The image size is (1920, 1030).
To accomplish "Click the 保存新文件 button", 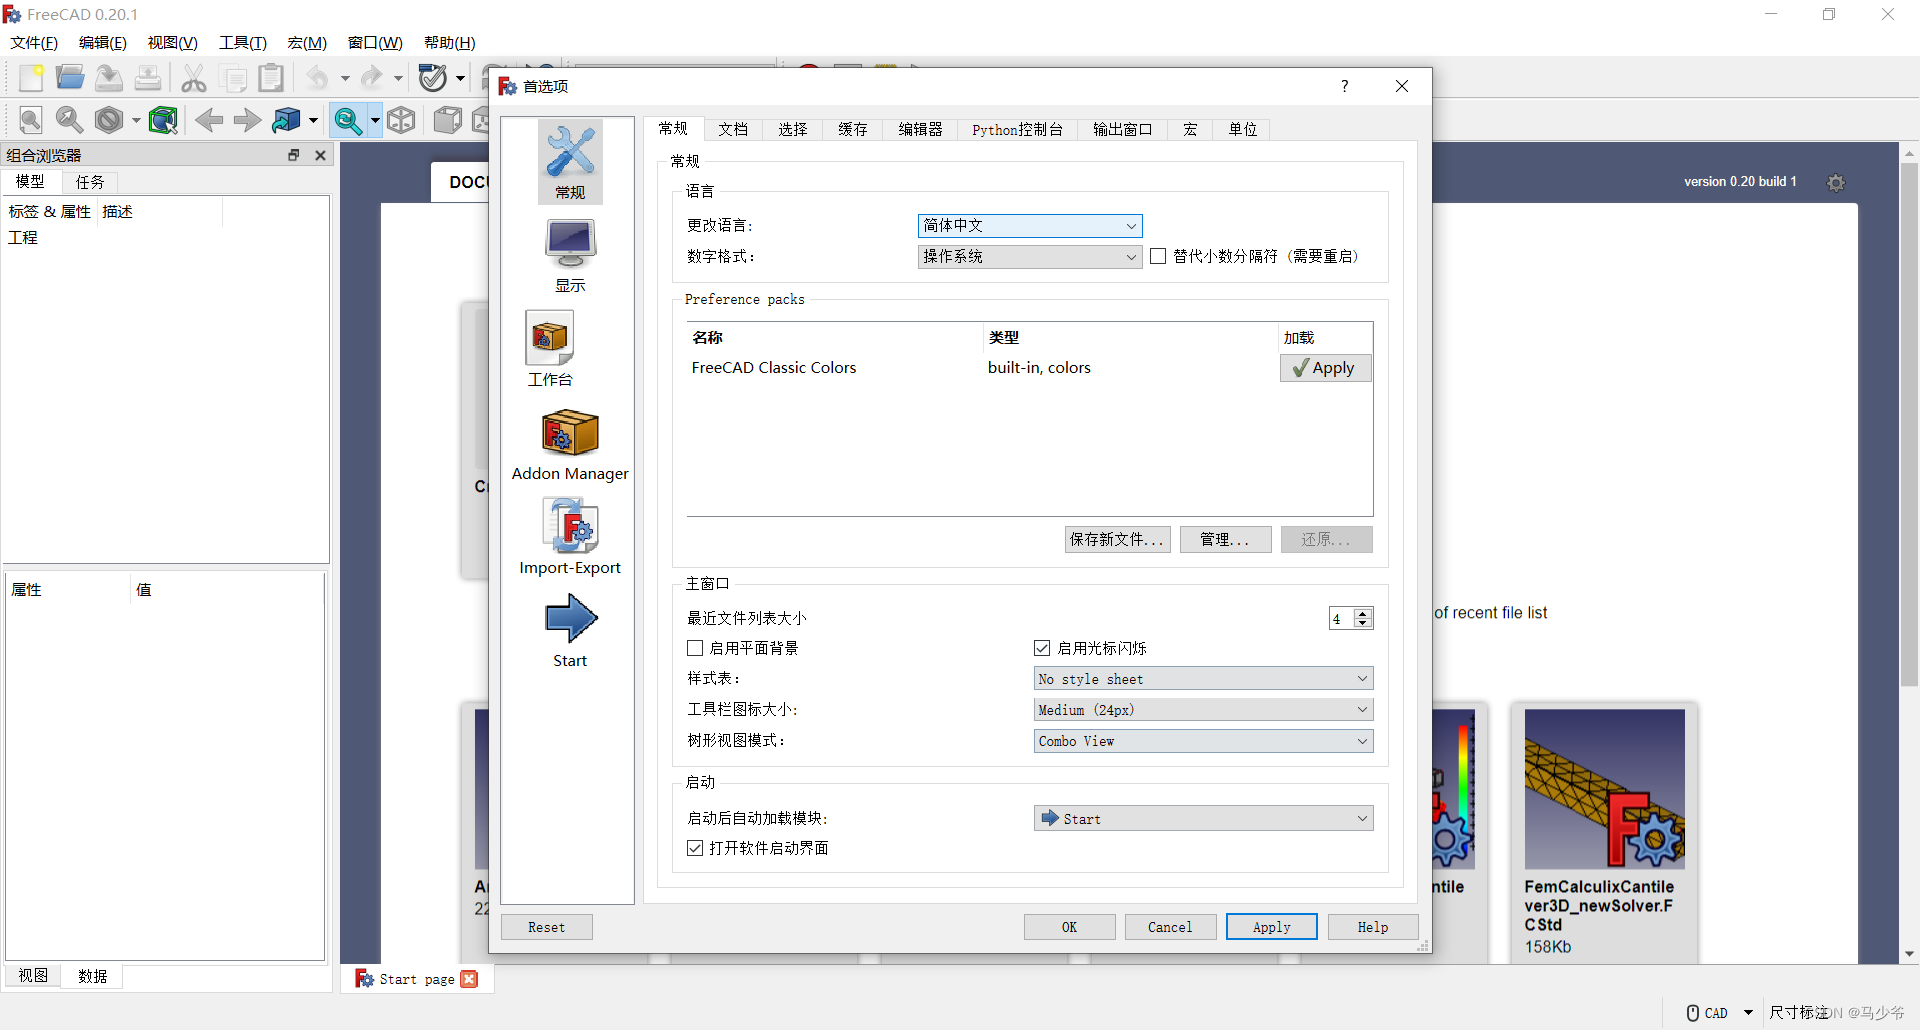I will [1117, 539].
